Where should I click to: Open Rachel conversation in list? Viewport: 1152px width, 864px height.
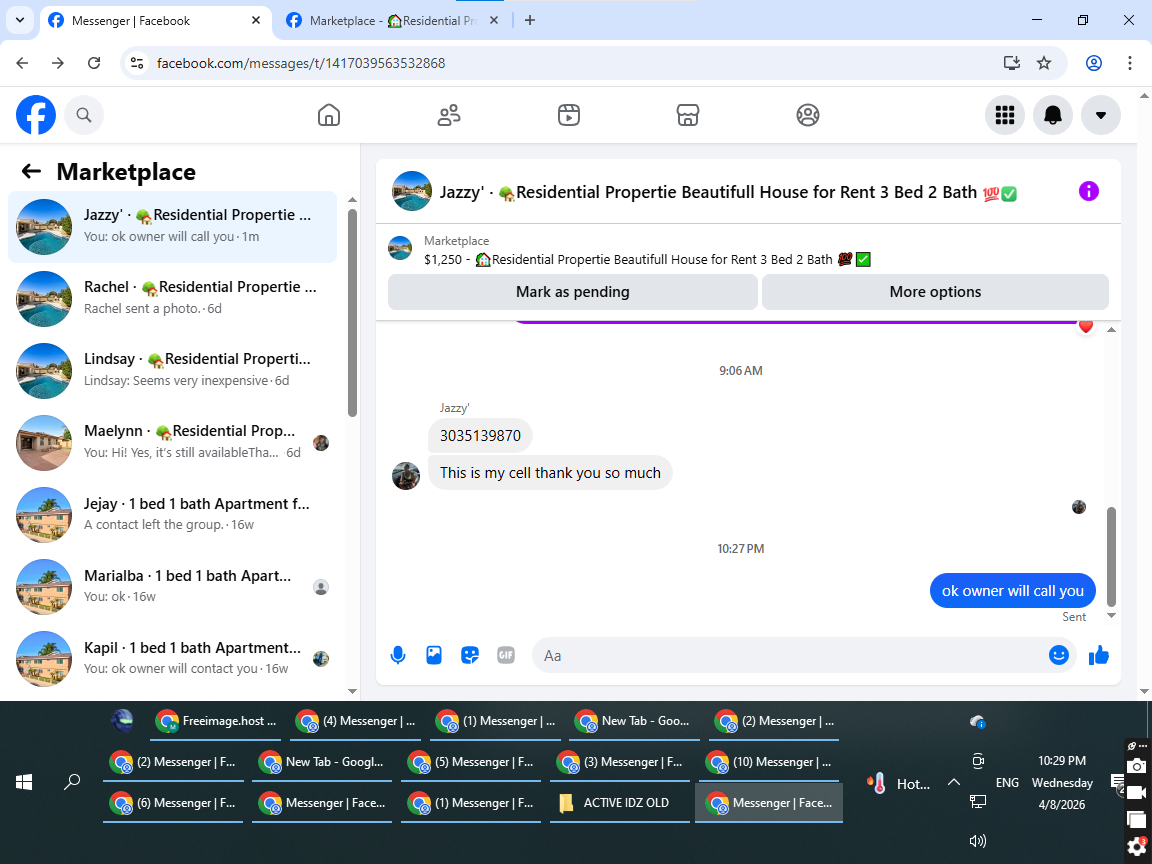point(172,298)
